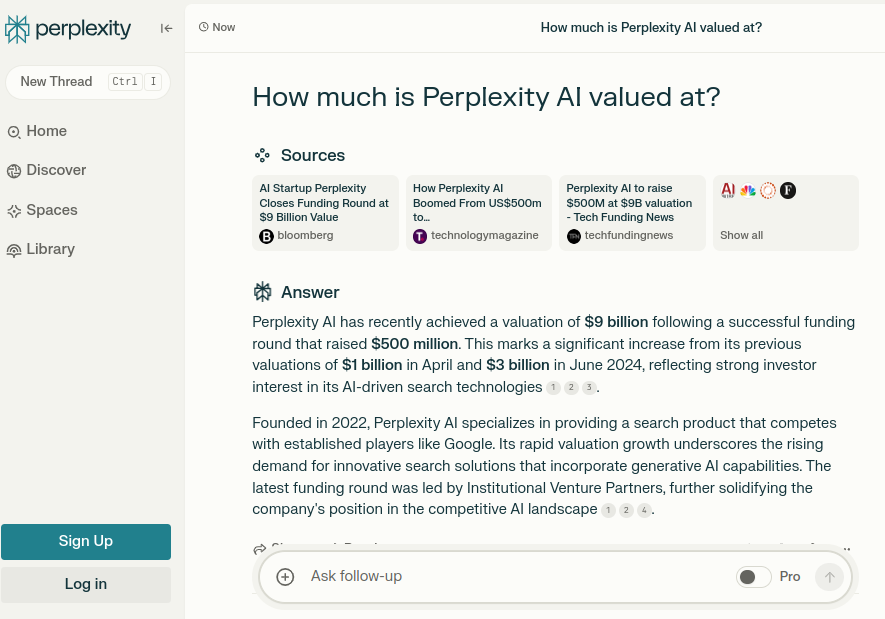The height and width of the screenshot is (619, 885).
Task: Collapse the sidebar with arrow icon
Action: click(x=167, y=28)
